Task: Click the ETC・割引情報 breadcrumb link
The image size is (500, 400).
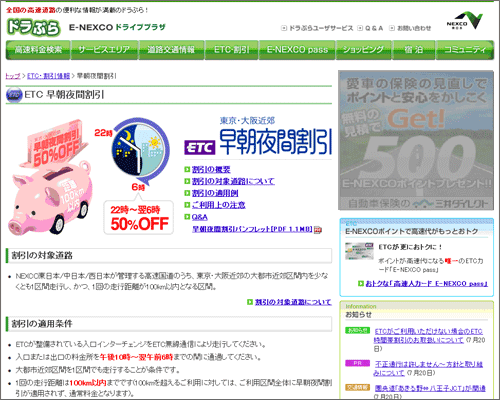Action: pos(49,76)
